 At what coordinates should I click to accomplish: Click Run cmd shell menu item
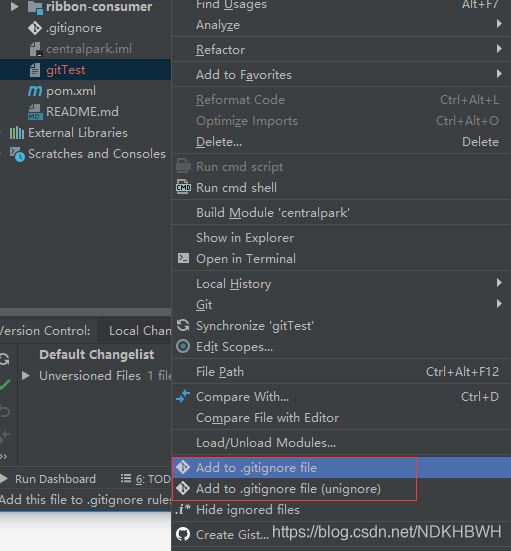341,188
